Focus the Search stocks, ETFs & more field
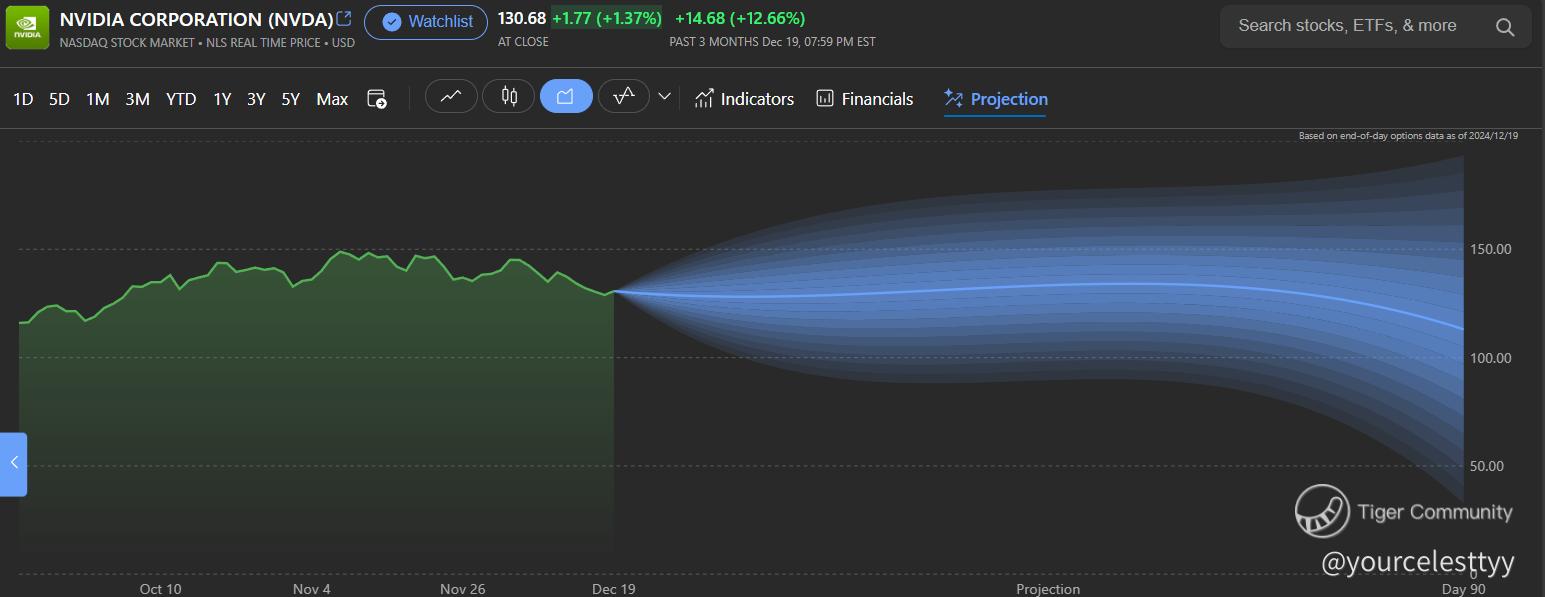The width and height of the screenshot is (1545, 597). [1375, 26]
